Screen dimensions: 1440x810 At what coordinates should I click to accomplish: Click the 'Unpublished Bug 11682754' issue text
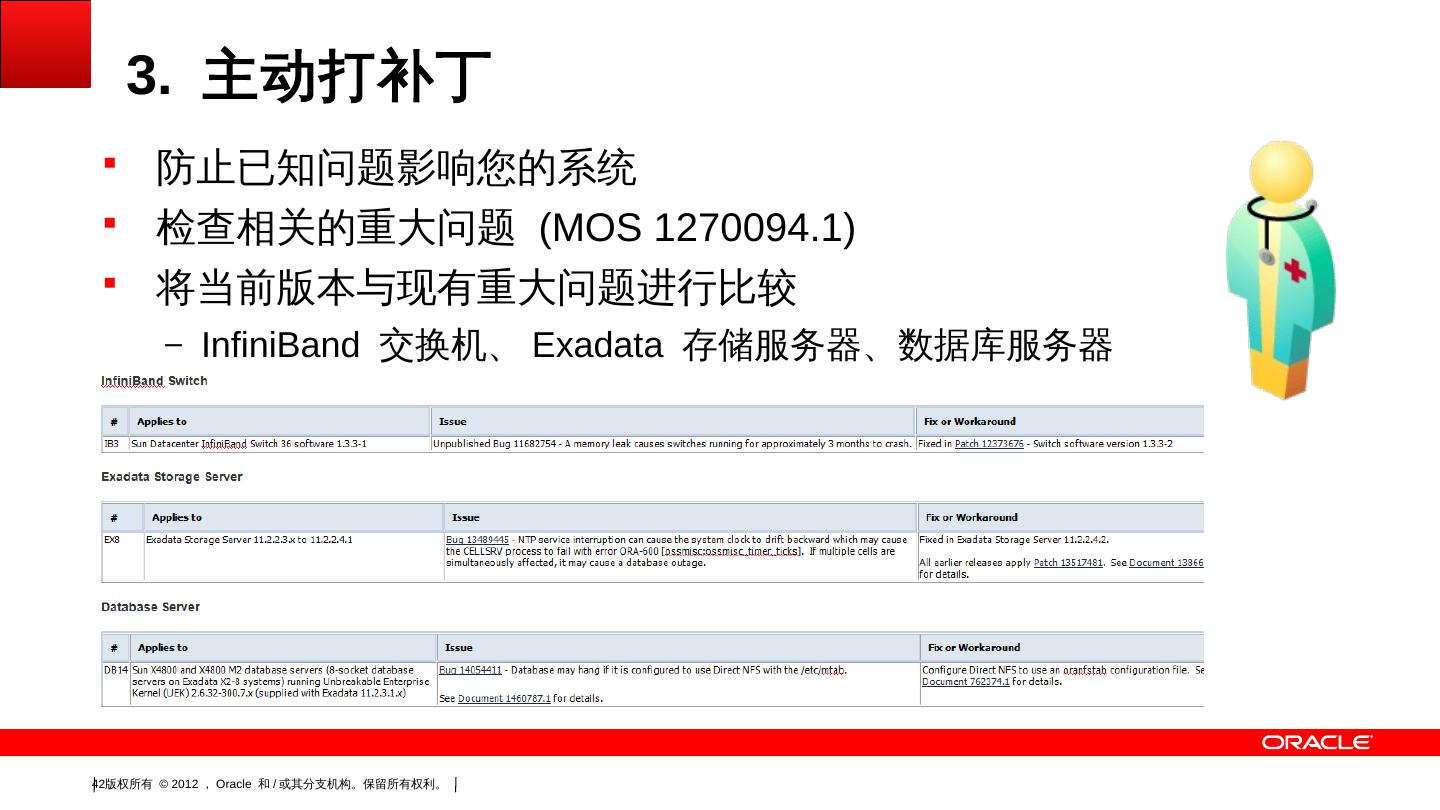(x=672, y=444)
